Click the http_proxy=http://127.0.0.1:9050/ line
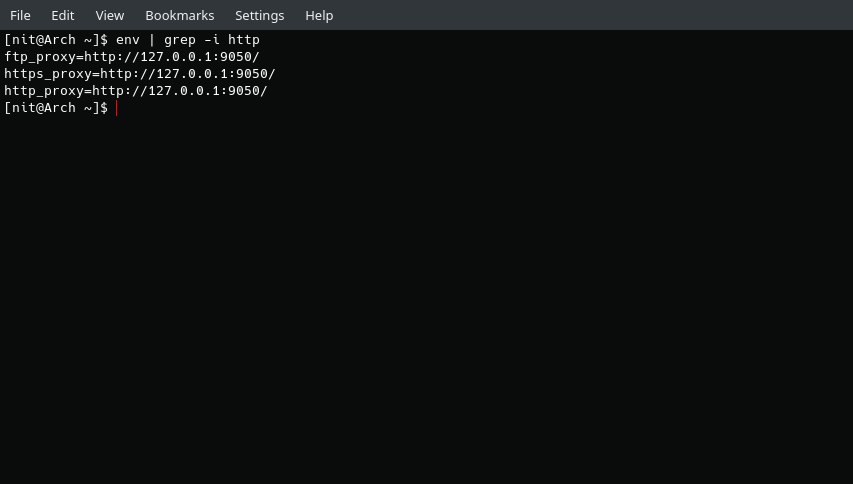 pos(136,91)
